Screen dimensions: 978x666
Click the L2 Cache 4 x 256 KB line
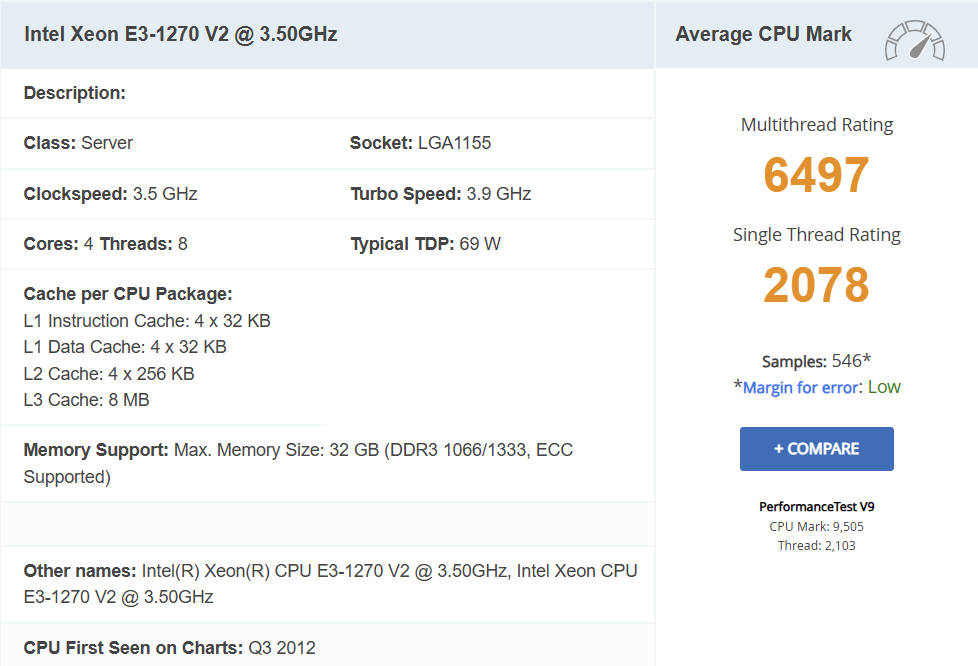coord(109,374)
